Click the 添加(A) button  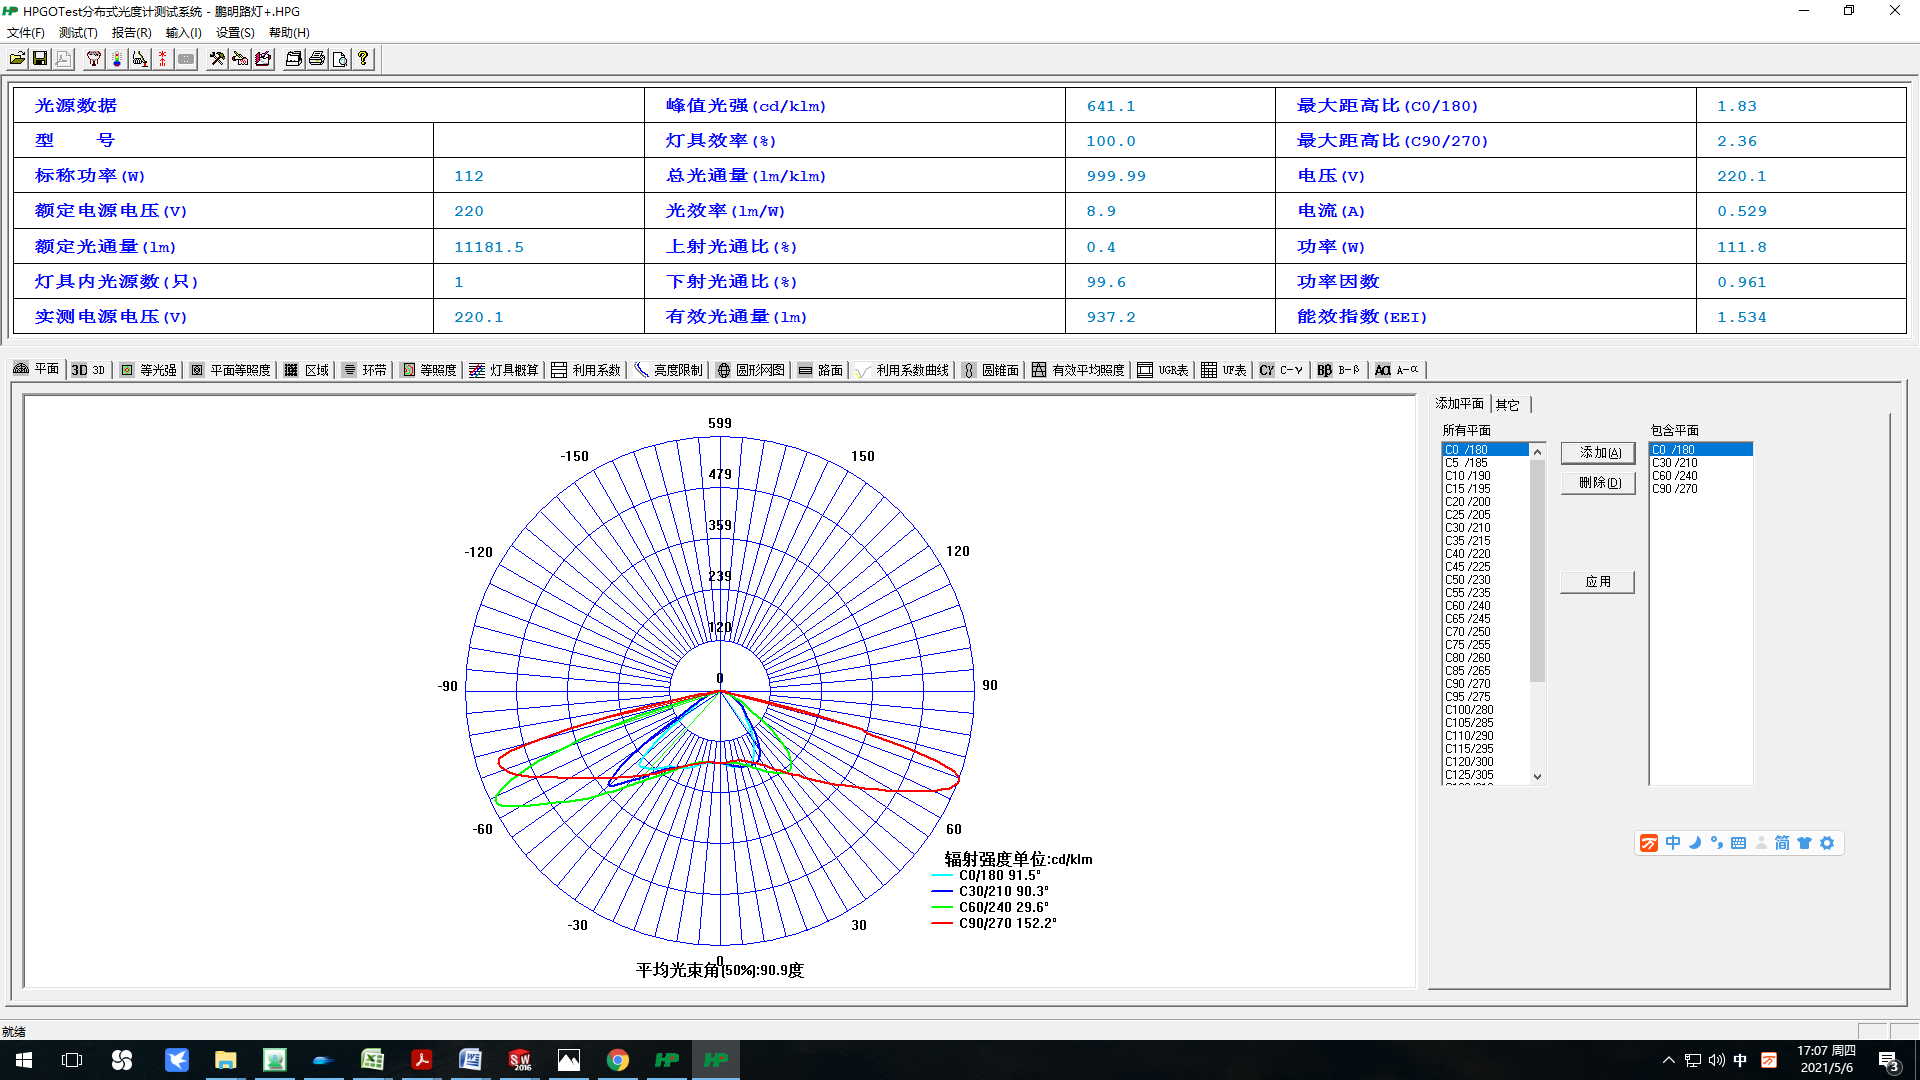(1598, 453)
